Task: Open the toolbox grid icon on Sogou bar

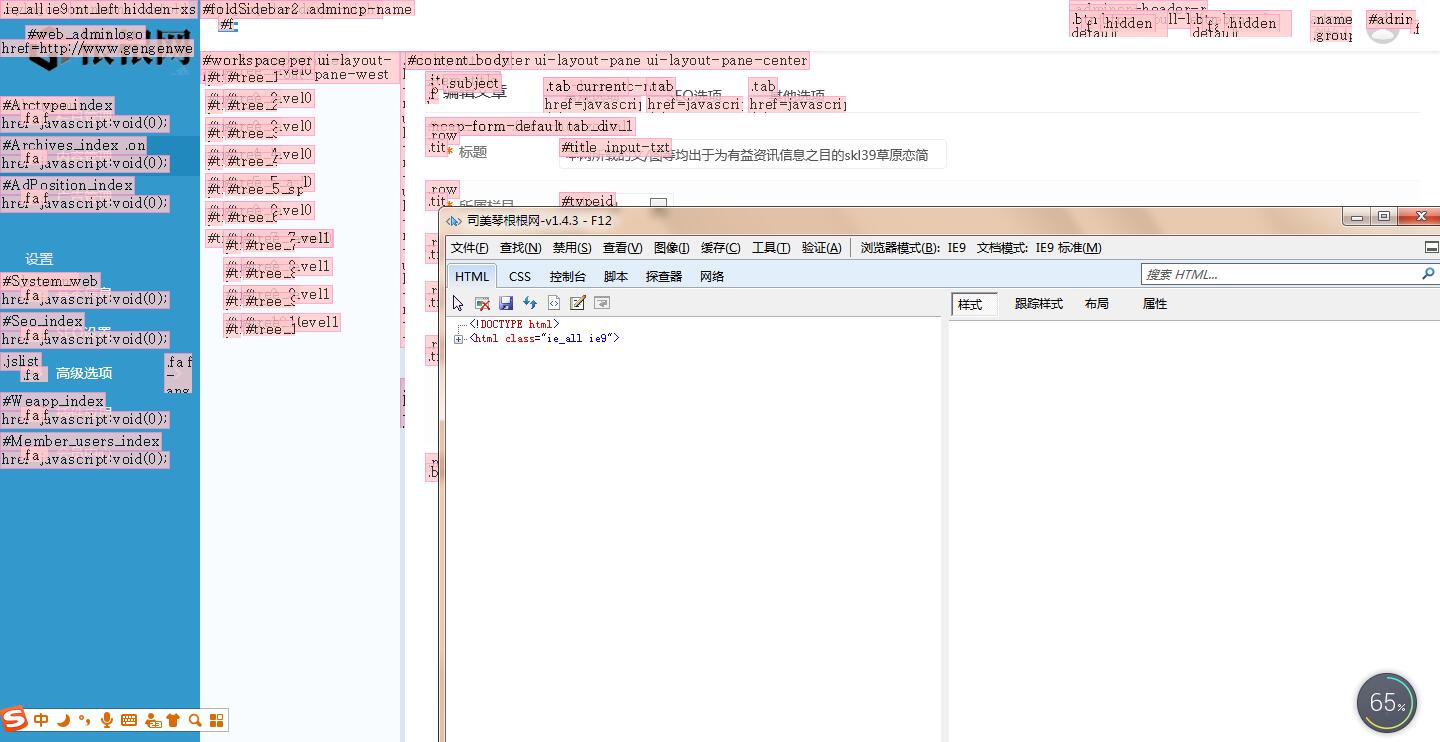Action: (217, 720)
